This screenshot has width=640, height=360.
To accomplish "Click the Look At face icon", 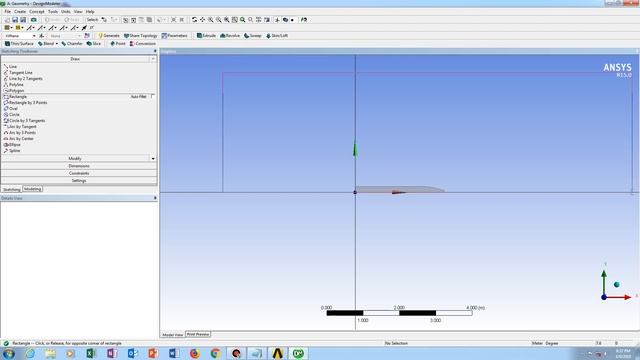I will (x=303, y=20).
